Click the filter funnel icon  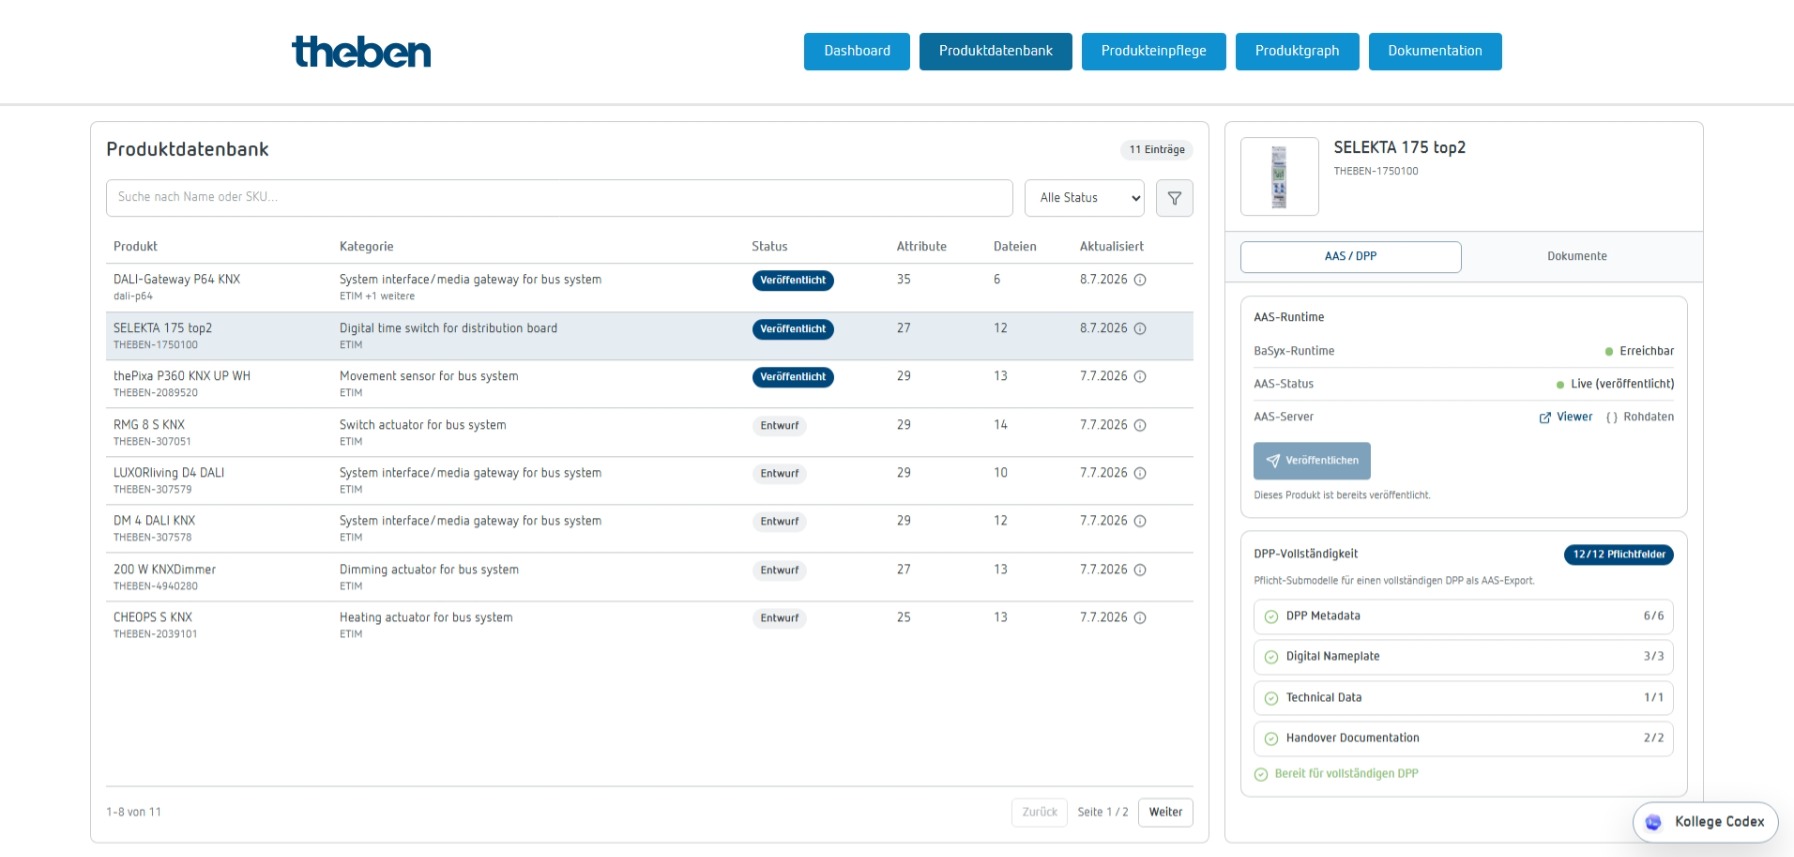(1174, 198)
